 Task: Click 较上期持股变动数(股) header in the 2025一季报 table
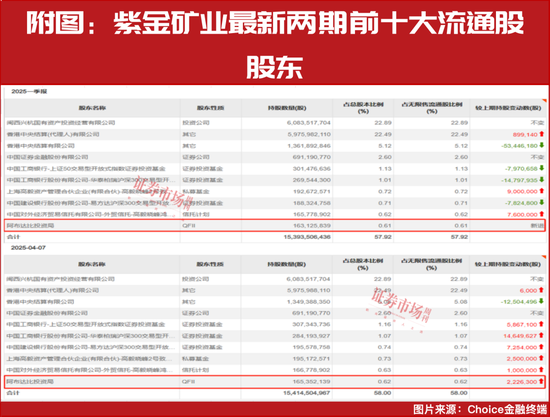[x=508, y=108]
